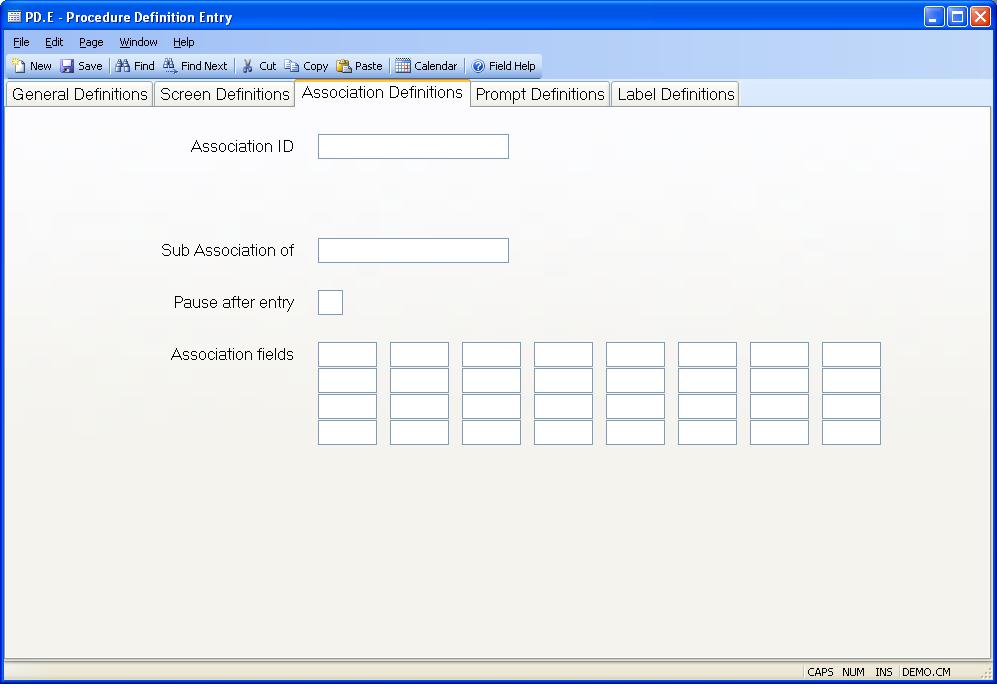Click the Save label in toolbar

tap(90, 66)
